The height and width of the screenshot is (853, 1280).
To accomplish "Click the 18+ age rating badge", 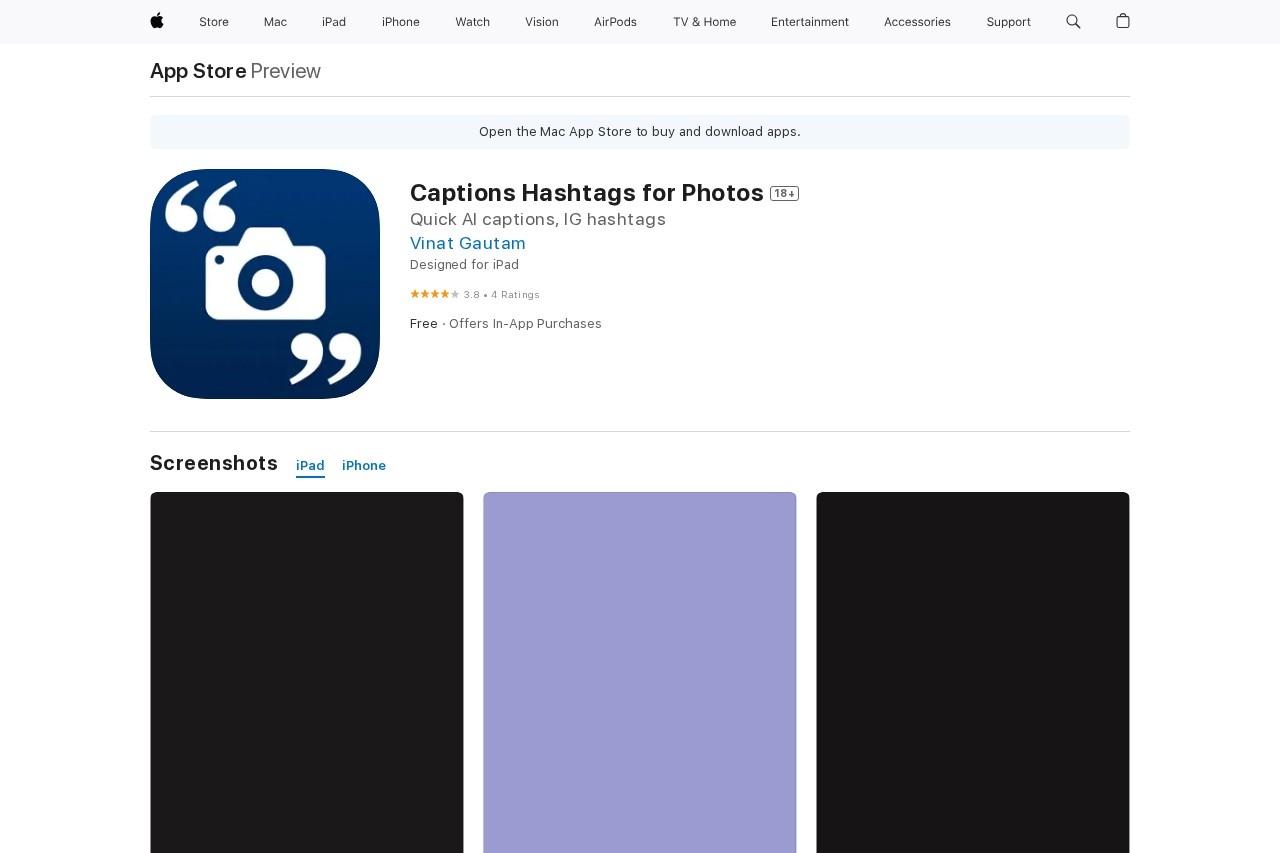I will click(784, 194).
